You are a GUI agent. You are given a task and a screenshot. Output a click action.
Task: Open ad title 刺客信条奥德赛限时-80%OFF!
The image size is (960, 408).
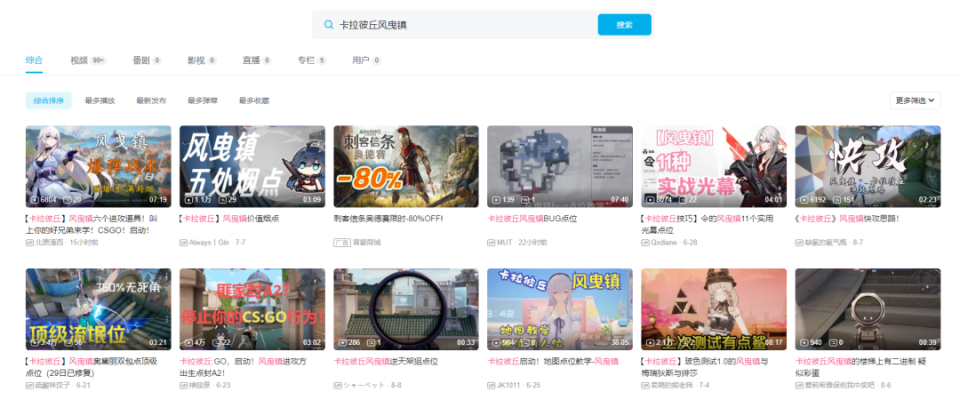click(x=388, y=219)
